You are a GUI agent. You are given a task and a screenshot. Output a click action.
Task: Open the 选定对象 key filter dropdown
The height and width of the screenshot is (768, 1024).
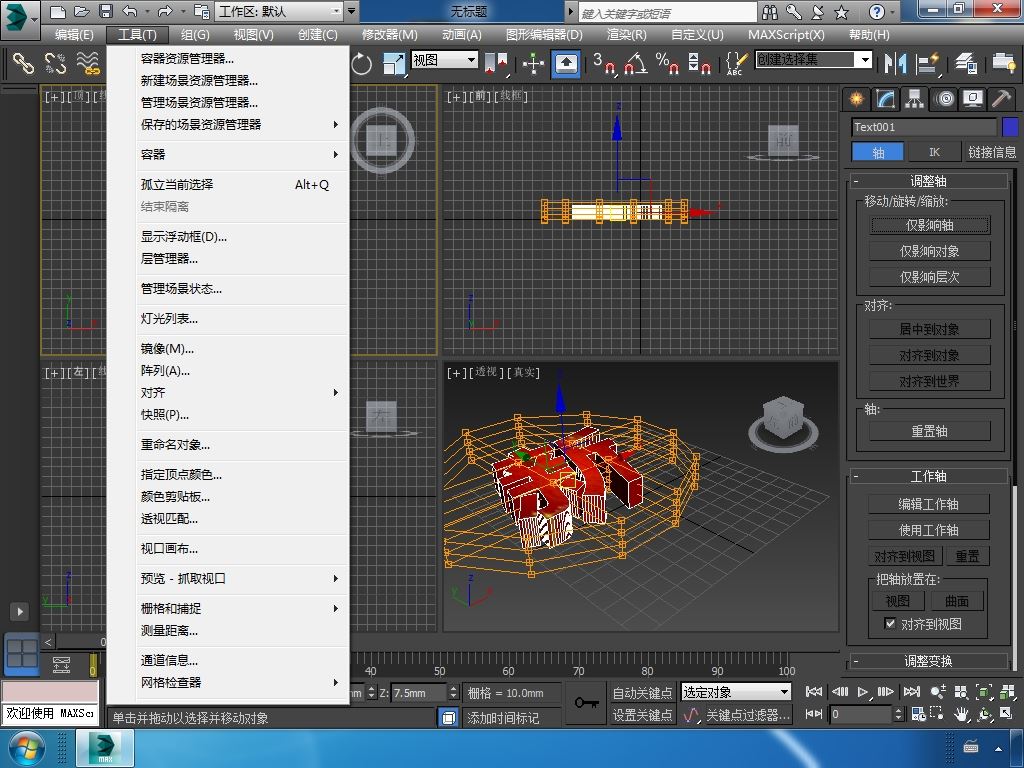(x=784, y=692)
